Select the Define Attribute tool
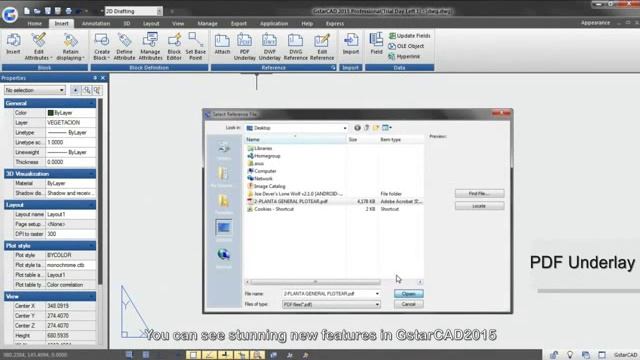This screenshot has height=360, width=640. pyautogui.click(x=124, y=47)
